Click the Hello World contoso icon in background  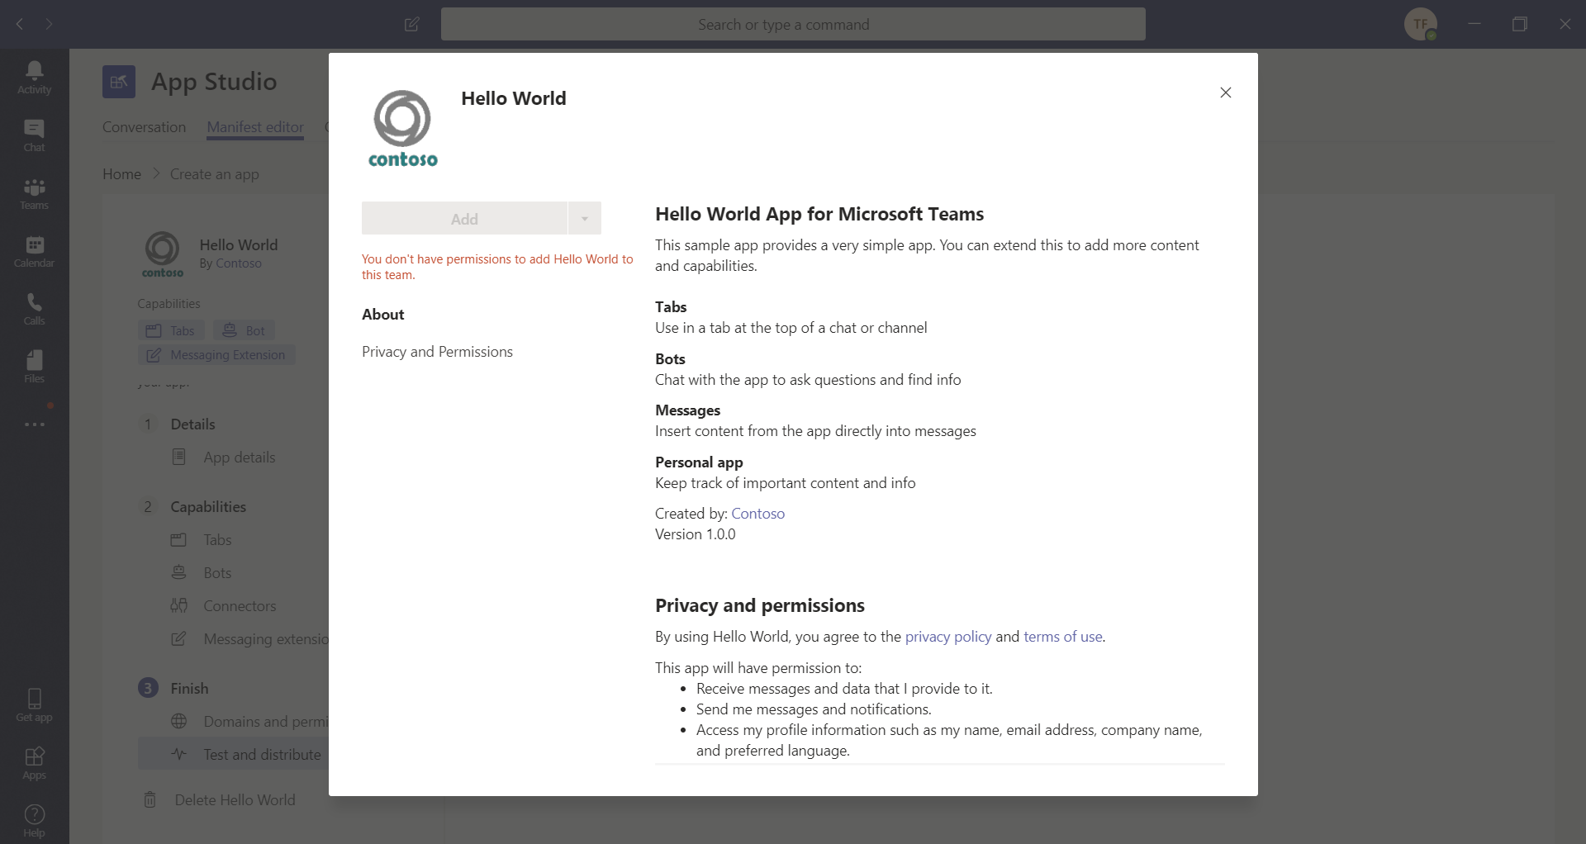(162, 253)
